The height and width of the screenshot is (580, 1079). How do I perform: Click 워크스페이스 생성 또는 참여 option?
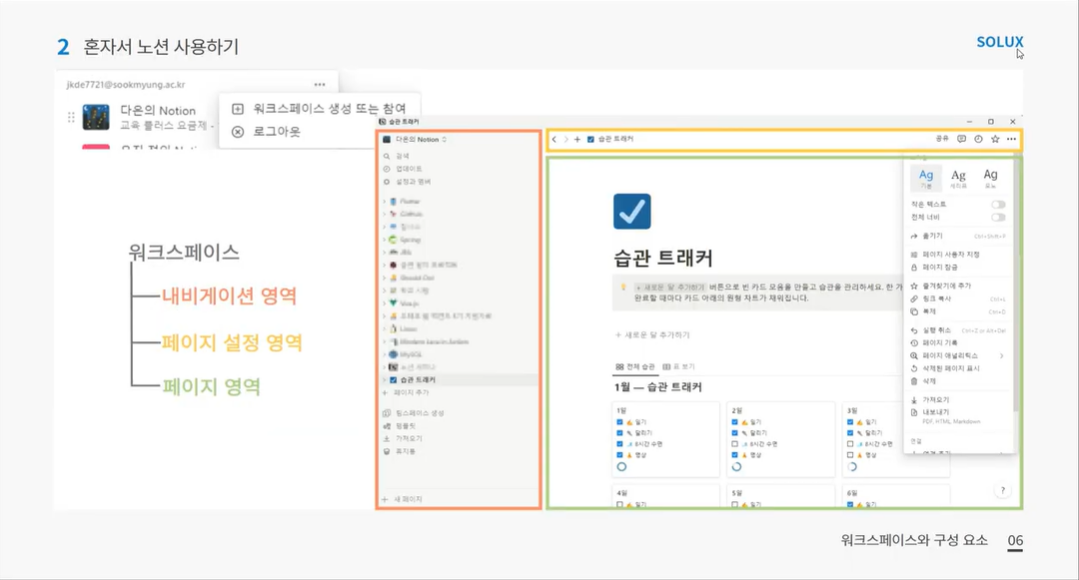319,109
